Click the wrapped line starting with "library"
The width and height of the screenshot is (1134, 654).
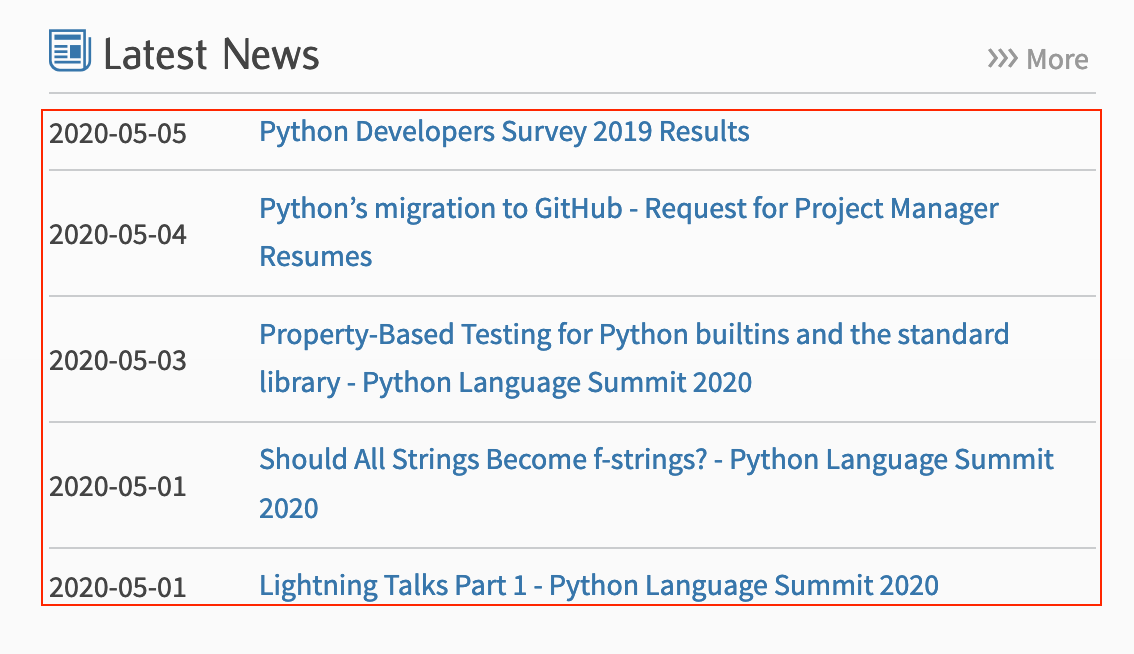click(505, 383)
